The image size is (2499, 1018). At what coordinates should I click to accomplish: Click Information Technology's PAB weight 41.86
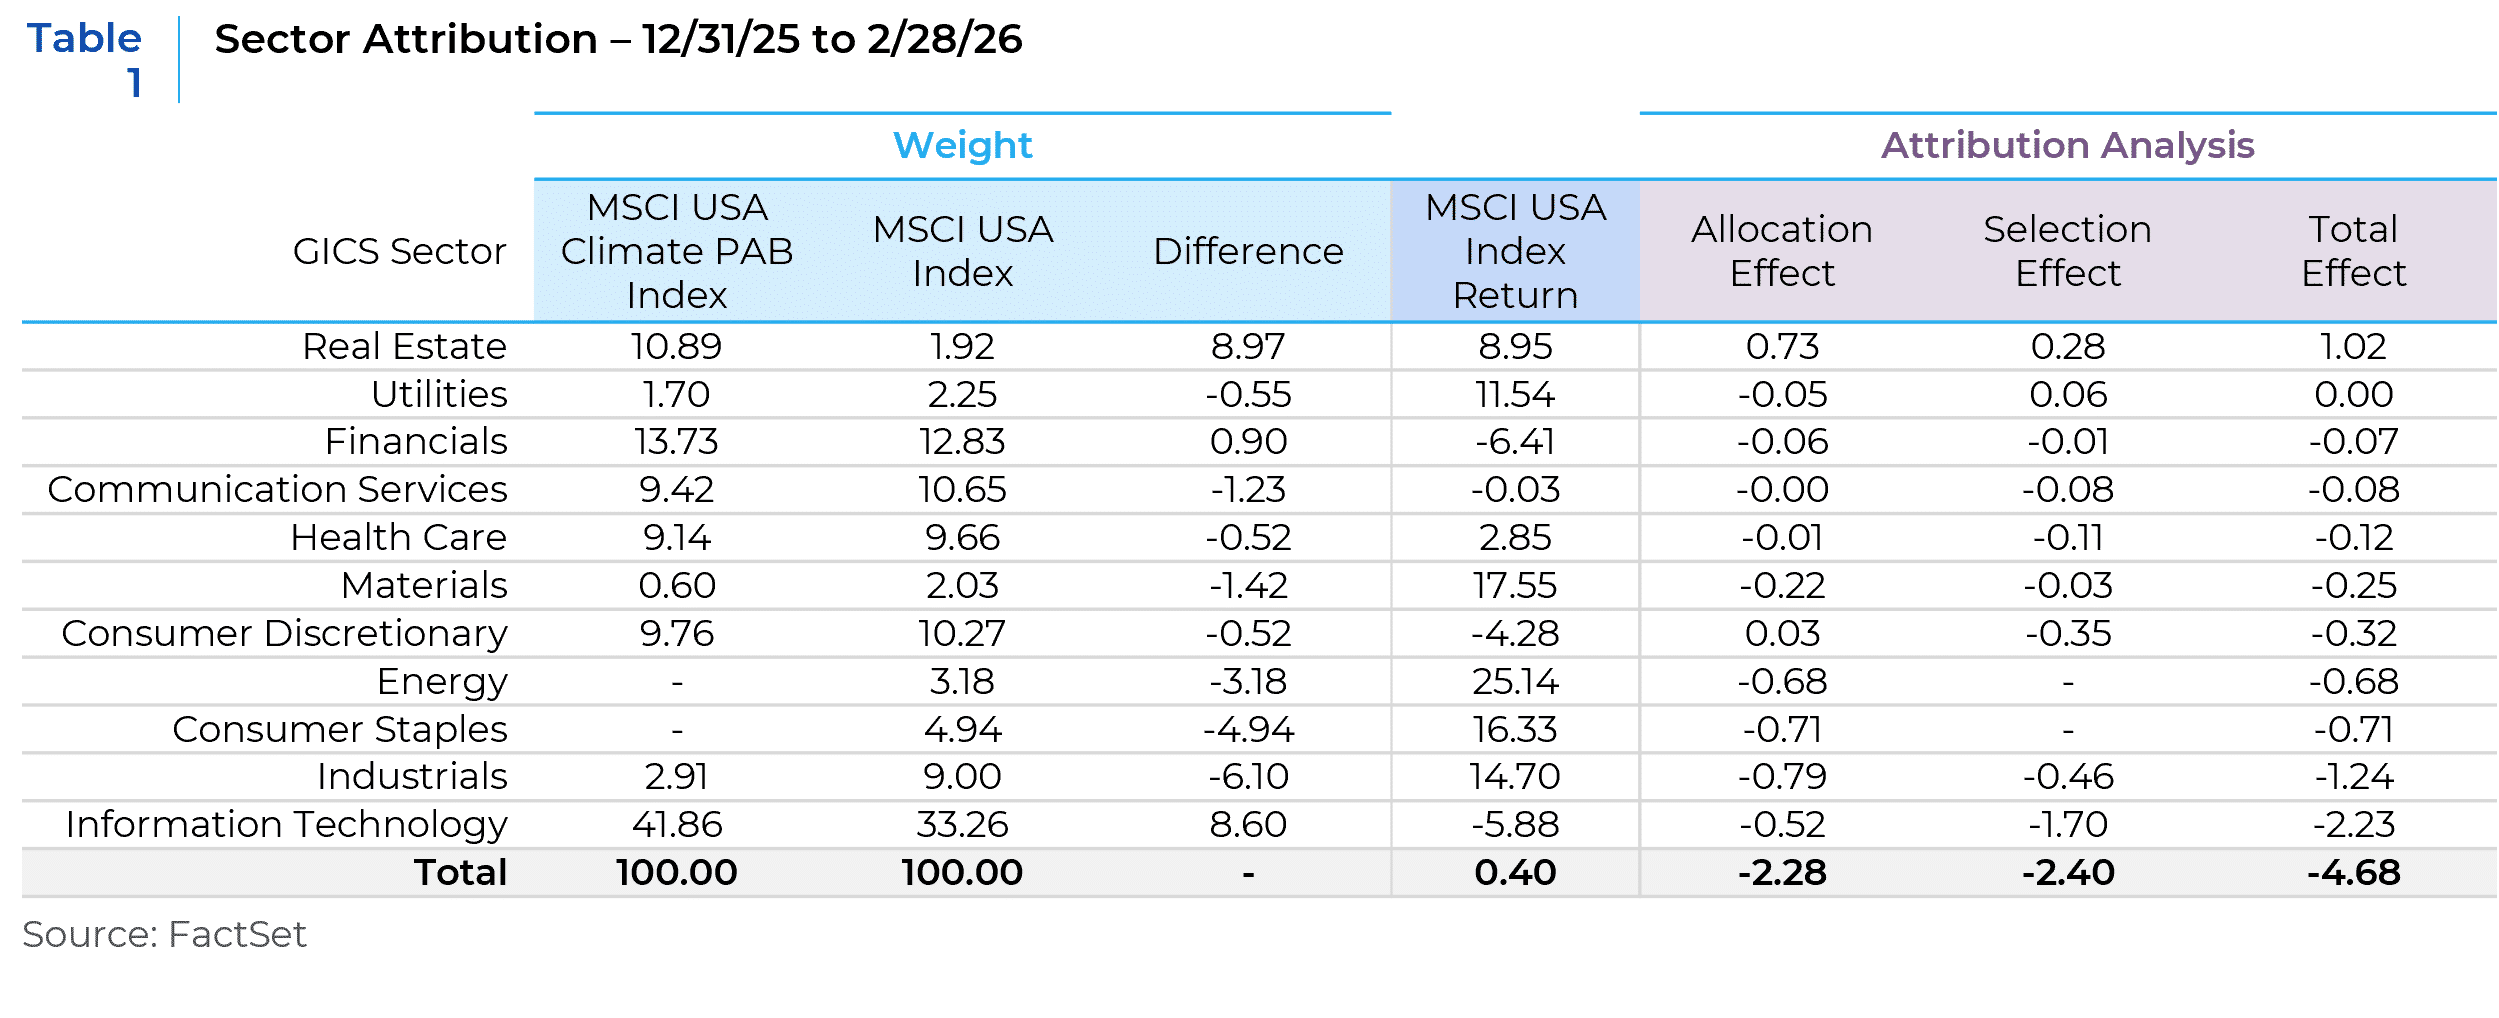click(x=677, y=825)
